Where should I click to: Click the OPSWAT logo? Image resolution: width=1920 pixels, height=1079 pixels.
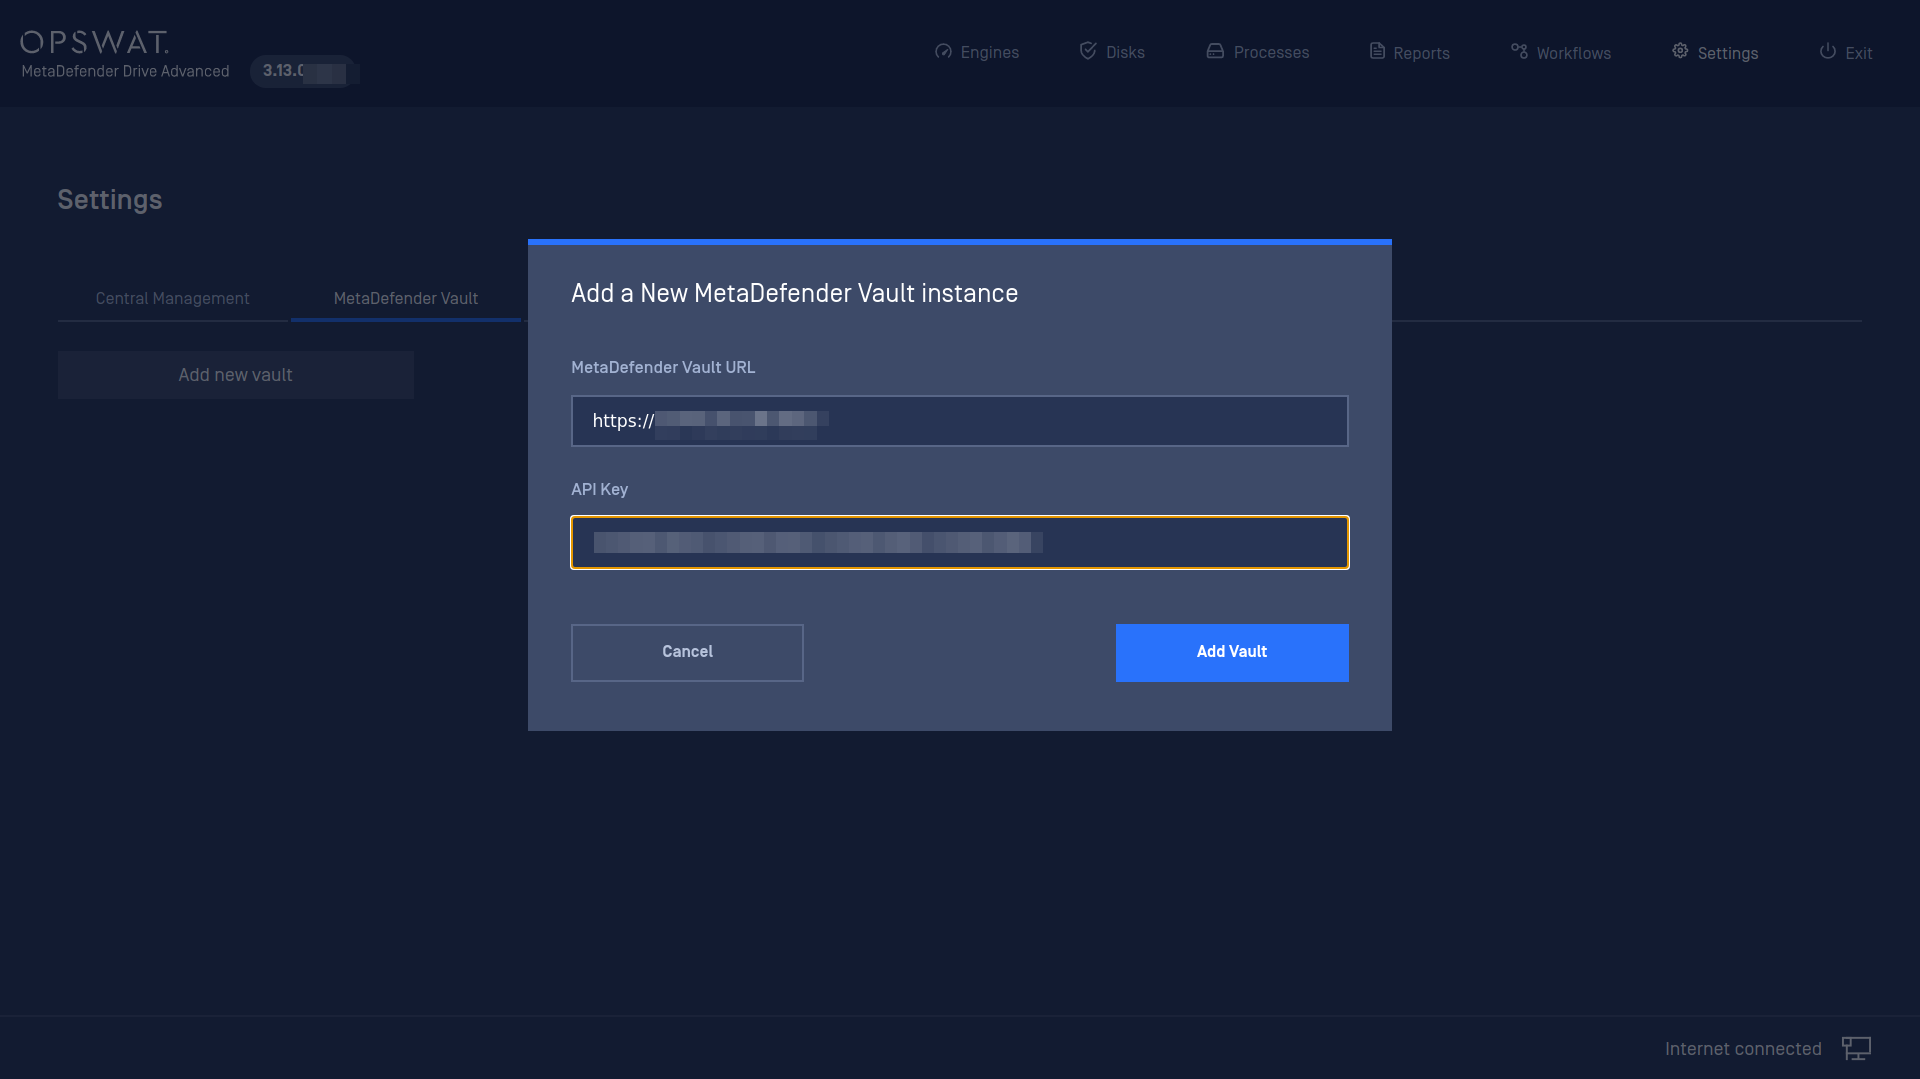coord(94,42)
